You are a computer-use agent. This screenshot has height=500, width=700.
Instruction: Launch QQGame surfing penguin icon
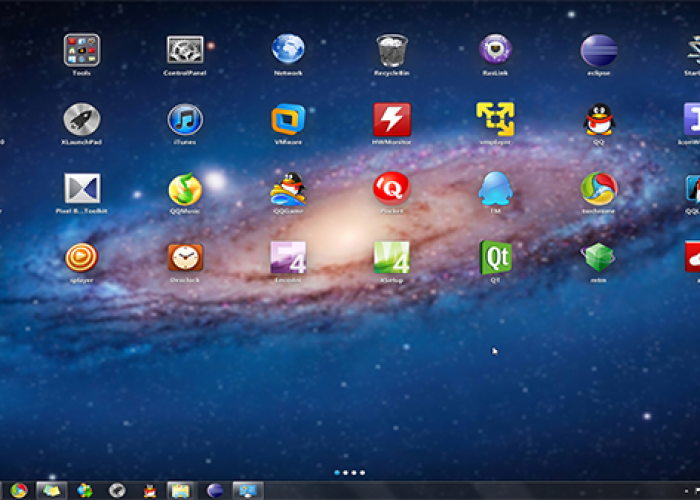click(x=288, y=189)
